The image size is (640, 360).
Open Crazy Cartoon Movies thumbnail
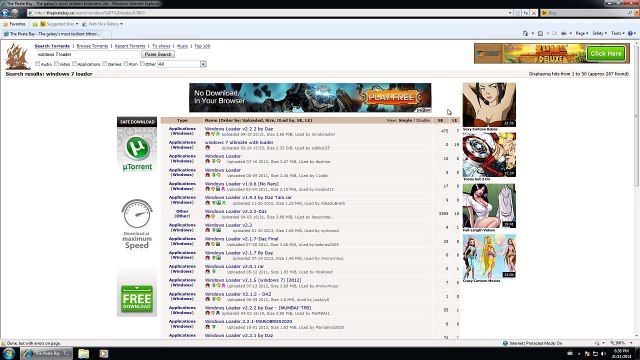489,256
